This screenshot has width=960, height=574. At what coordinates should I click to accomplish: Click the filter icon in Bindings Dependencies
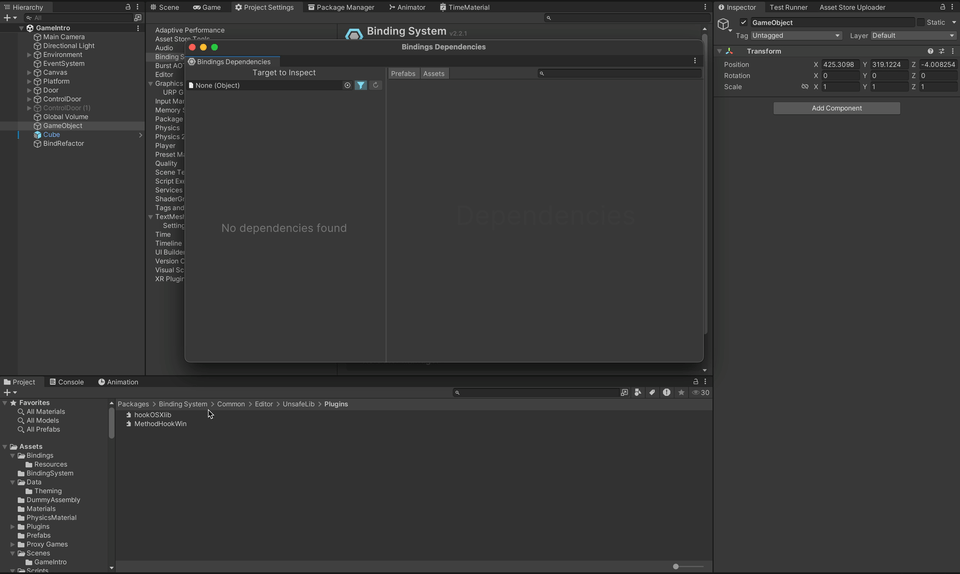[361, 85]
